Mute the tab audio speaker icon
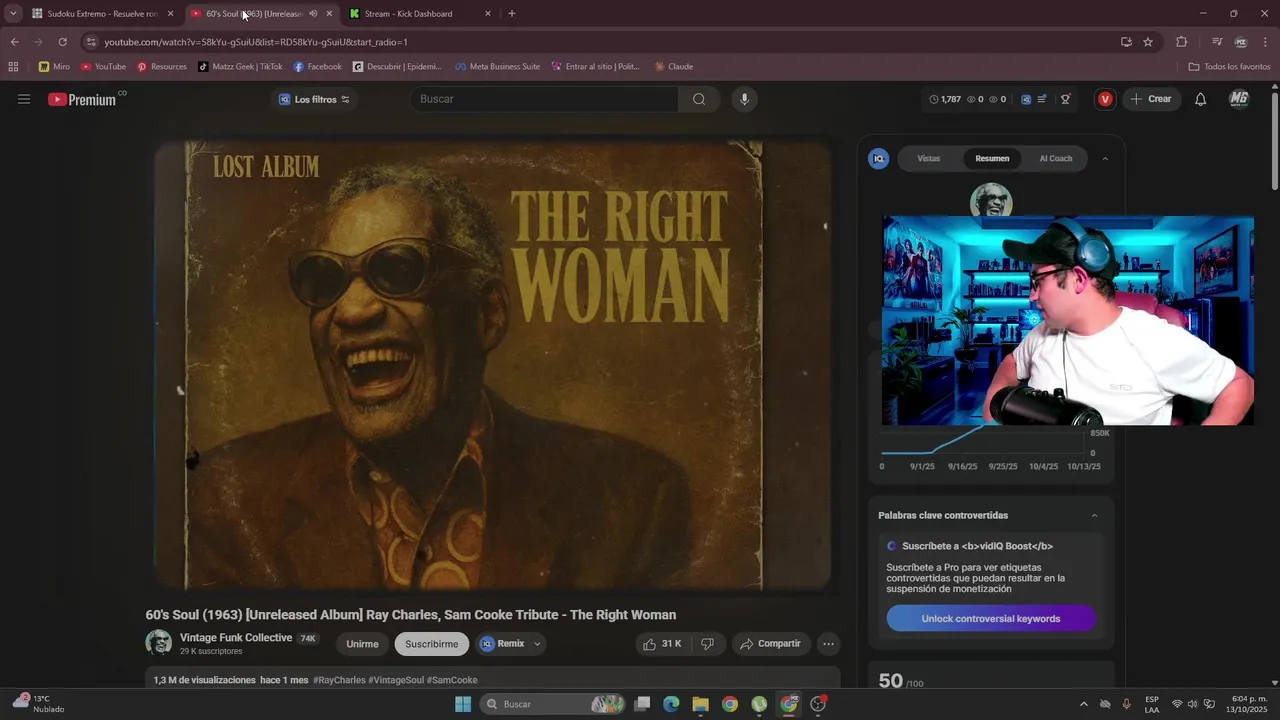This screenshot has height=720, width=1280. pyautogui.click(x=313, y=14)
